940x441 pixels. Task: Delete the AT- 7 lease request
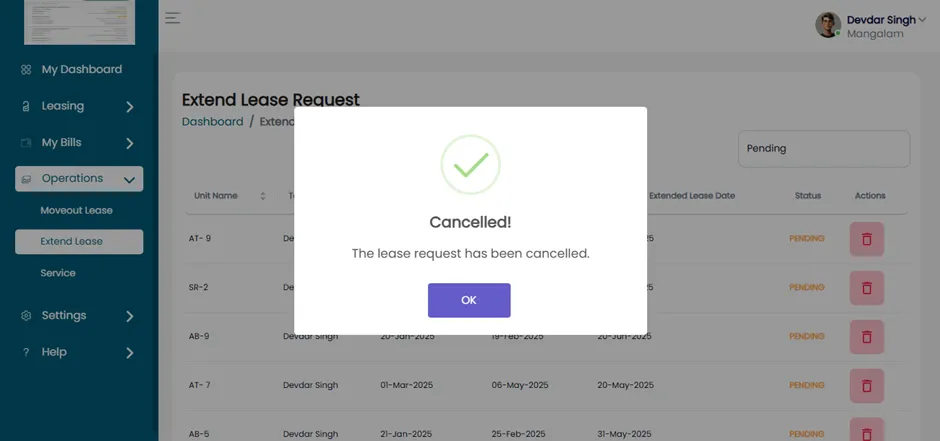866,385
